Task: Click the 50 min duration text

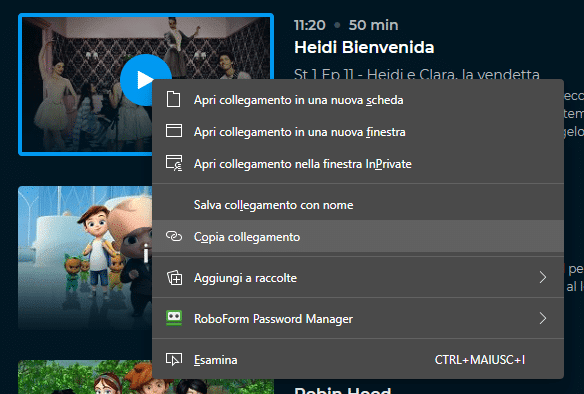Action: [x=373, y=25]
